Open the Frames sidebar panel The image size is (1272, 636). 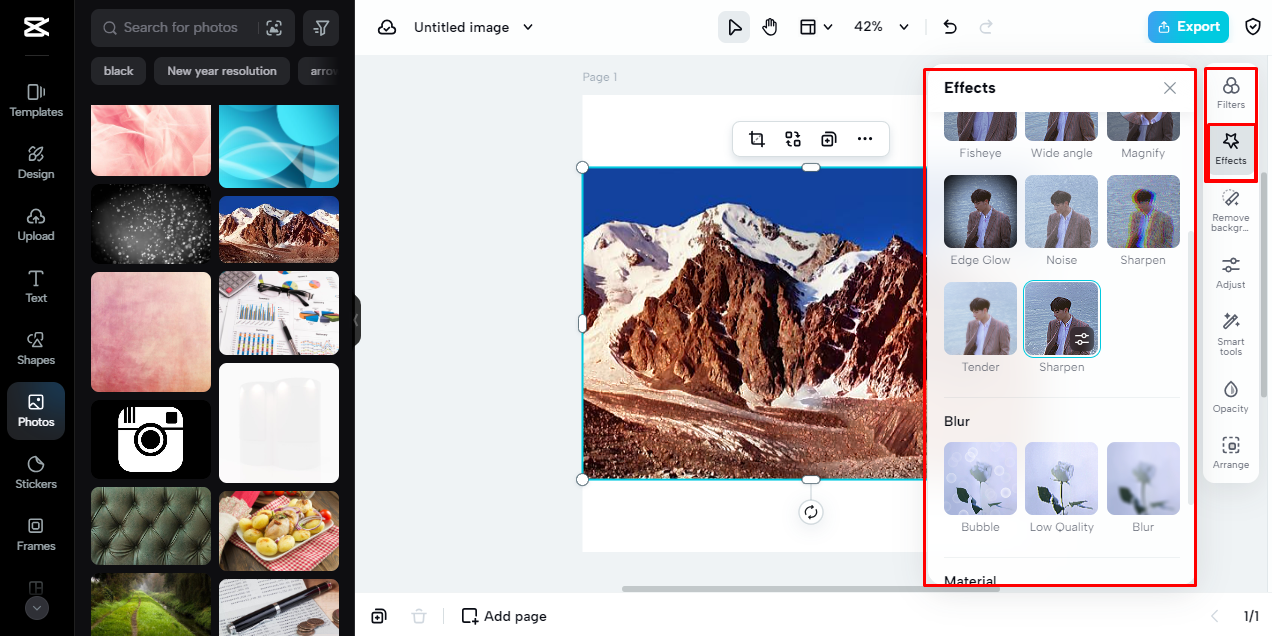[36, 534]
